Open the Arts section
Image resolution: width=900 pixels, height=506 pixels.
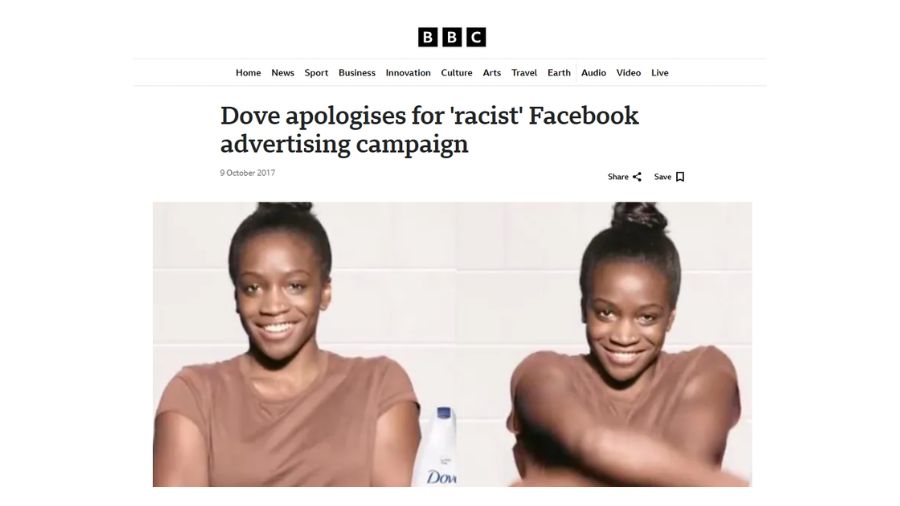[491, 73]
